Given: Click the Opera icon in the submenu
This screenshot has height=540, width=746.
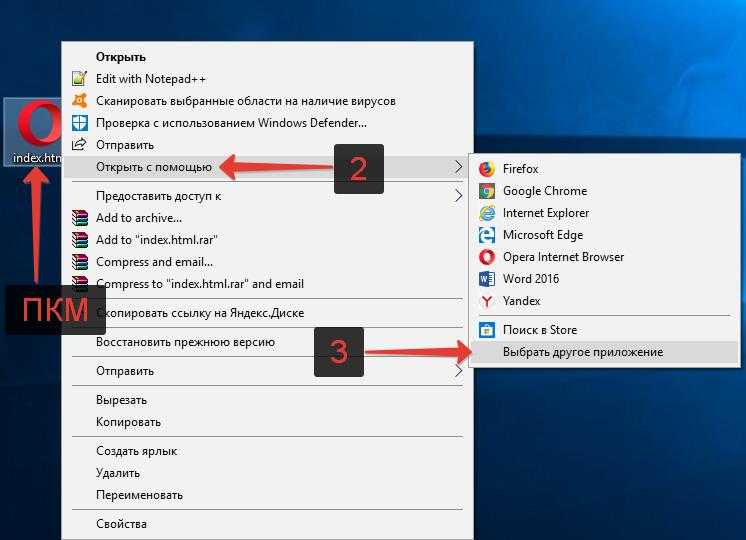Looking at the screenshot, I should 487,257.
